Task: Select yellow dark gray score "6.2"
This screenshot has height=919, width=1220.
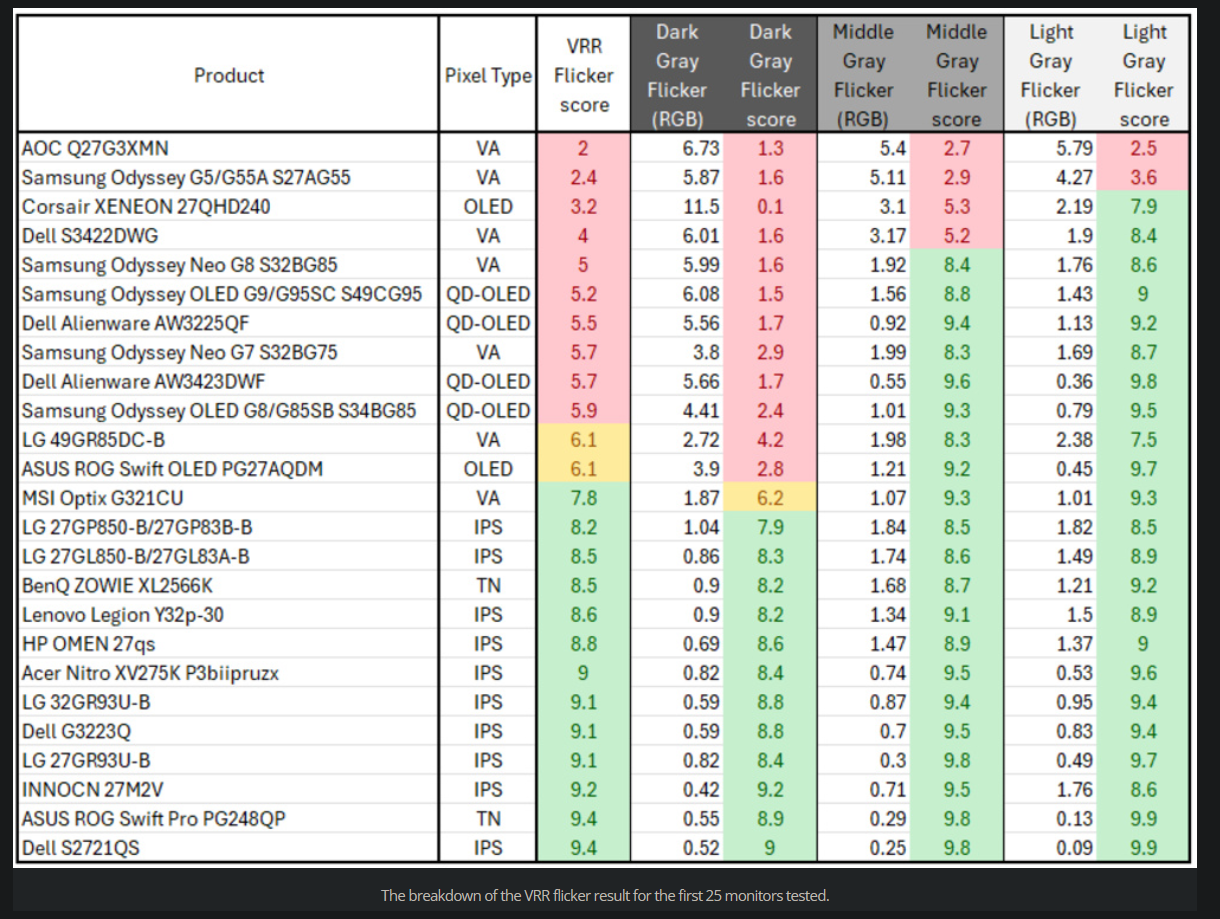Action: (770, 498)
